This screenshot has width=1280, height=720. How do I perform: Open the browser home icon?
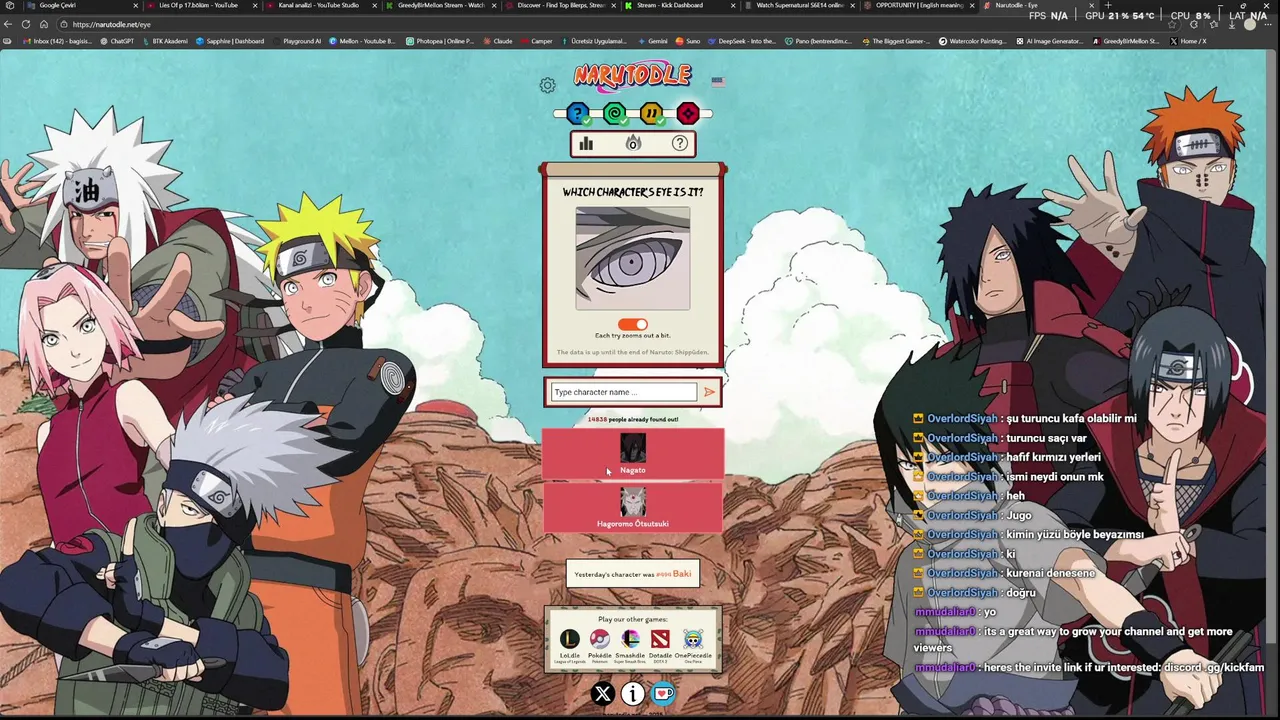(x=43, y=24)
